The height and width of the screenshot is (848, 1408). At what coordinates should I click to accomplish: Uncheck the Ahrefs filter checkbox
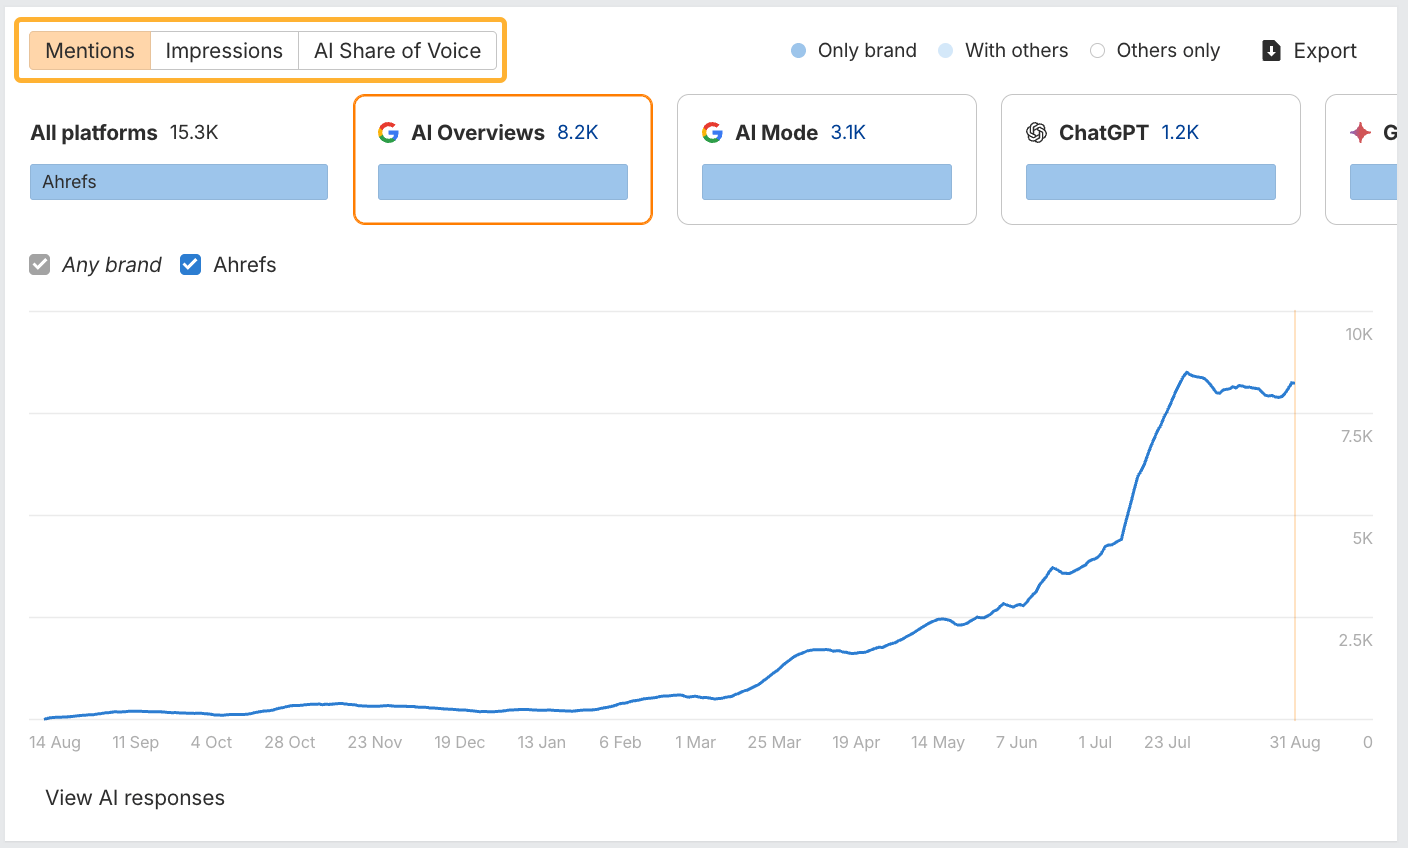click(x=190, y=264)
